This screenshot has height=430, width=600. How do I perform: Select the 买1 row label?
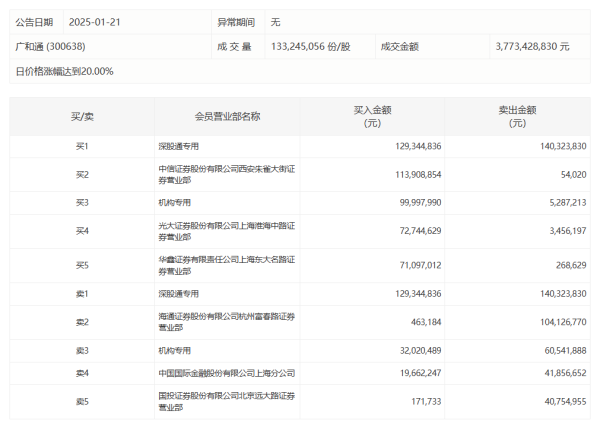(x=82, y=146)
